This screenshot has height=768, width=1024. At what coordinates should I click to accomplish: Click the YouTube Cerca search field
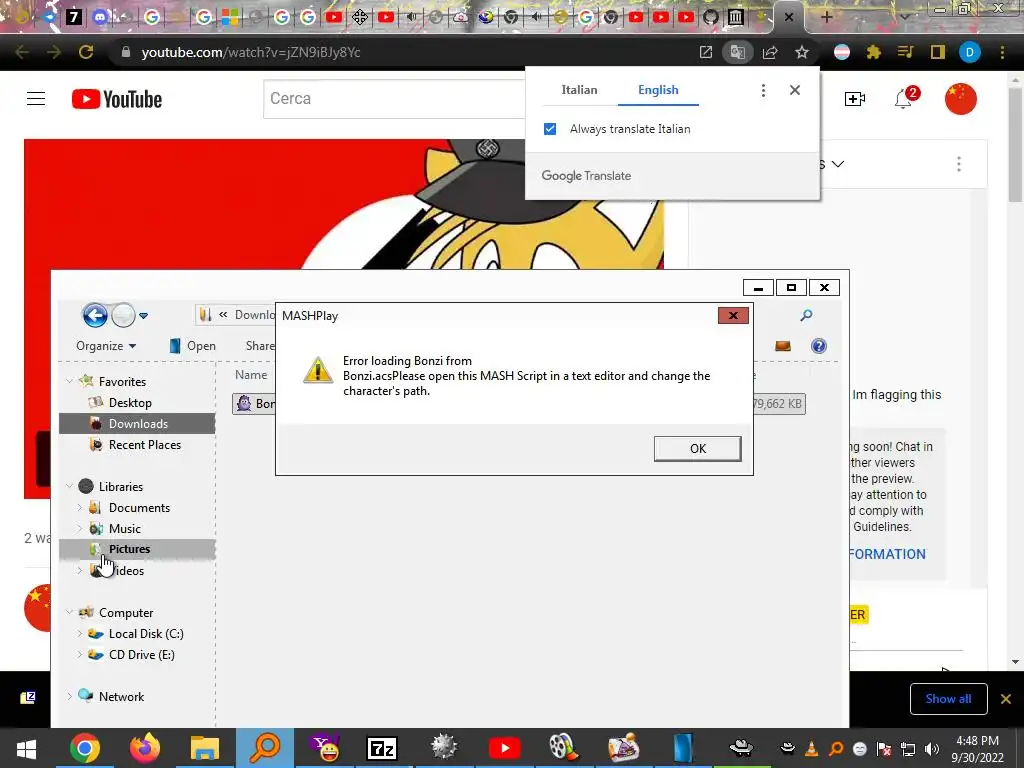coord(394,99)
